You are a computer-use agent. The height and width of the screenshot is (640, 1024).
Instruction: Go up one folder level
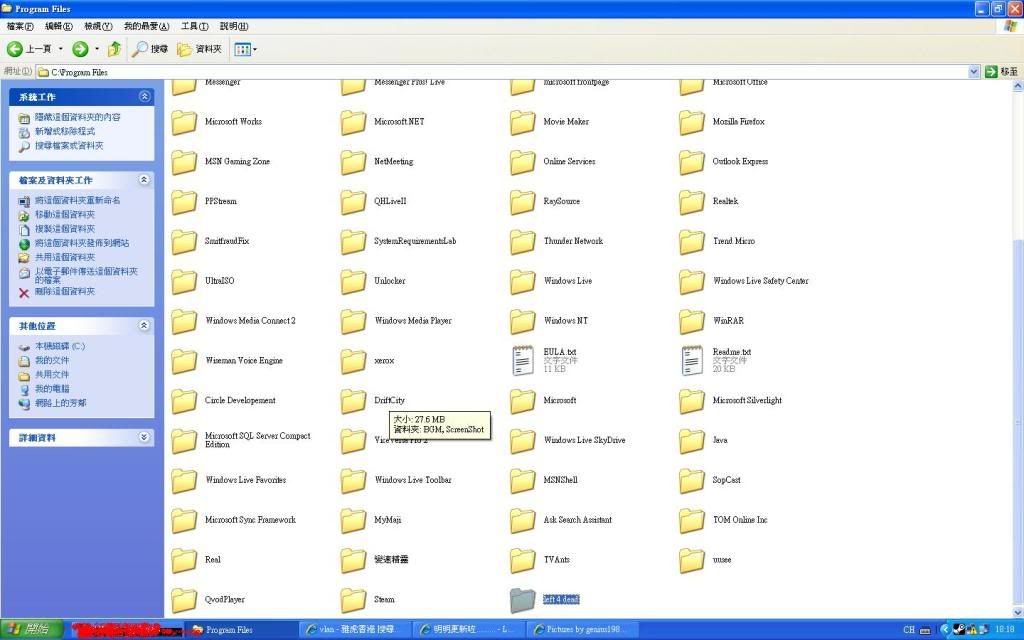(x=114, y=49)
